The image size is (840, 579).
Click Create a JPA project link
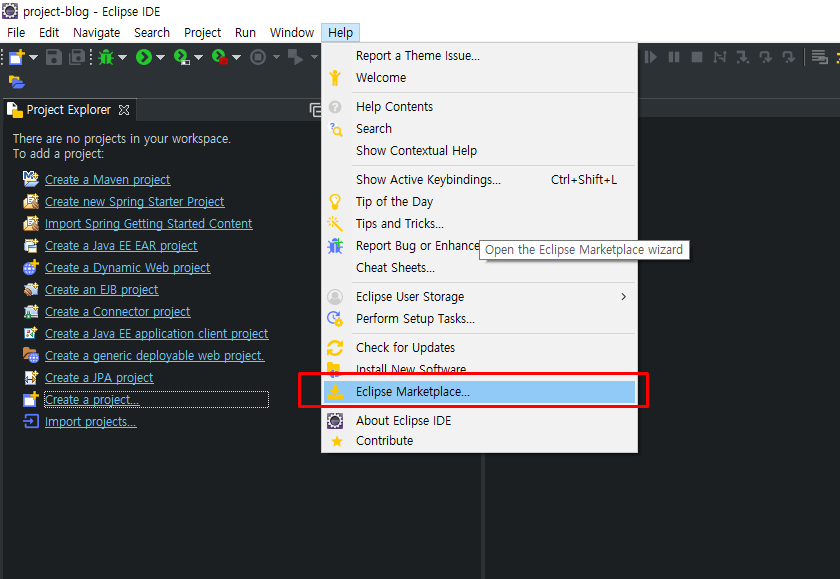(99, 378)
